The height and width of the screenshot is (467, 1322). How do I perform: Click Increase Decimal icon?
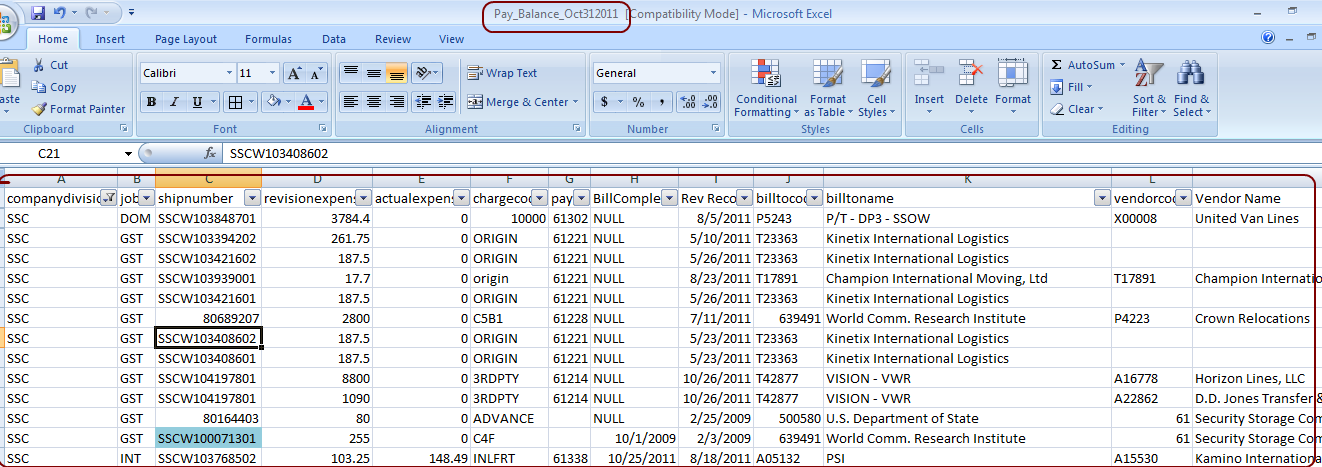[687, 102]
